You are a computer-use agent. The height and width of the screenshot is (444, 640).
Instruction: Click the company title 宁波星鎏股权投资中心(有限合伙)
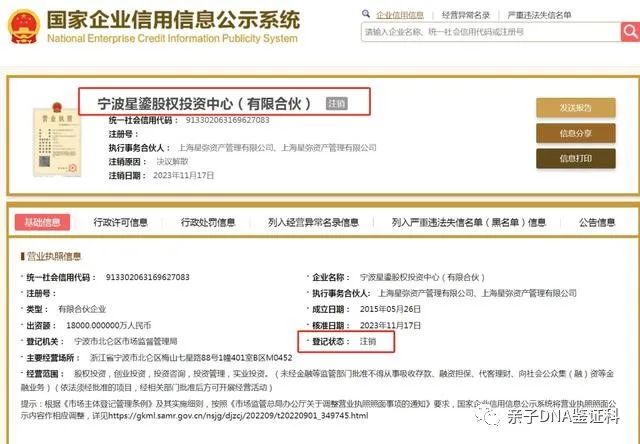(x=204, y=104)
